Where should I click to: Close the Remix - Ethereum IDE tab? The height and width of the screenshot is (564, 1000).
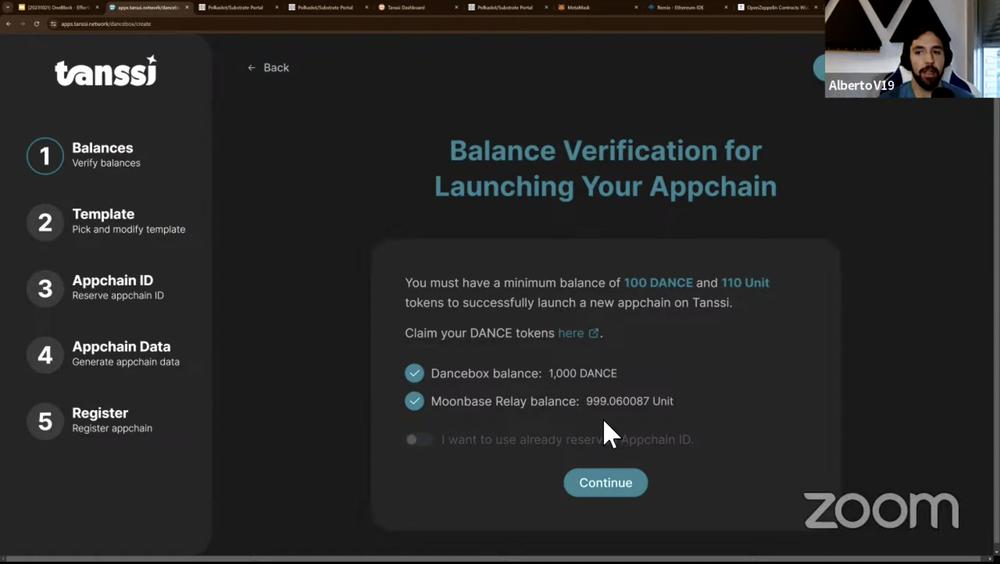[726, 8]
